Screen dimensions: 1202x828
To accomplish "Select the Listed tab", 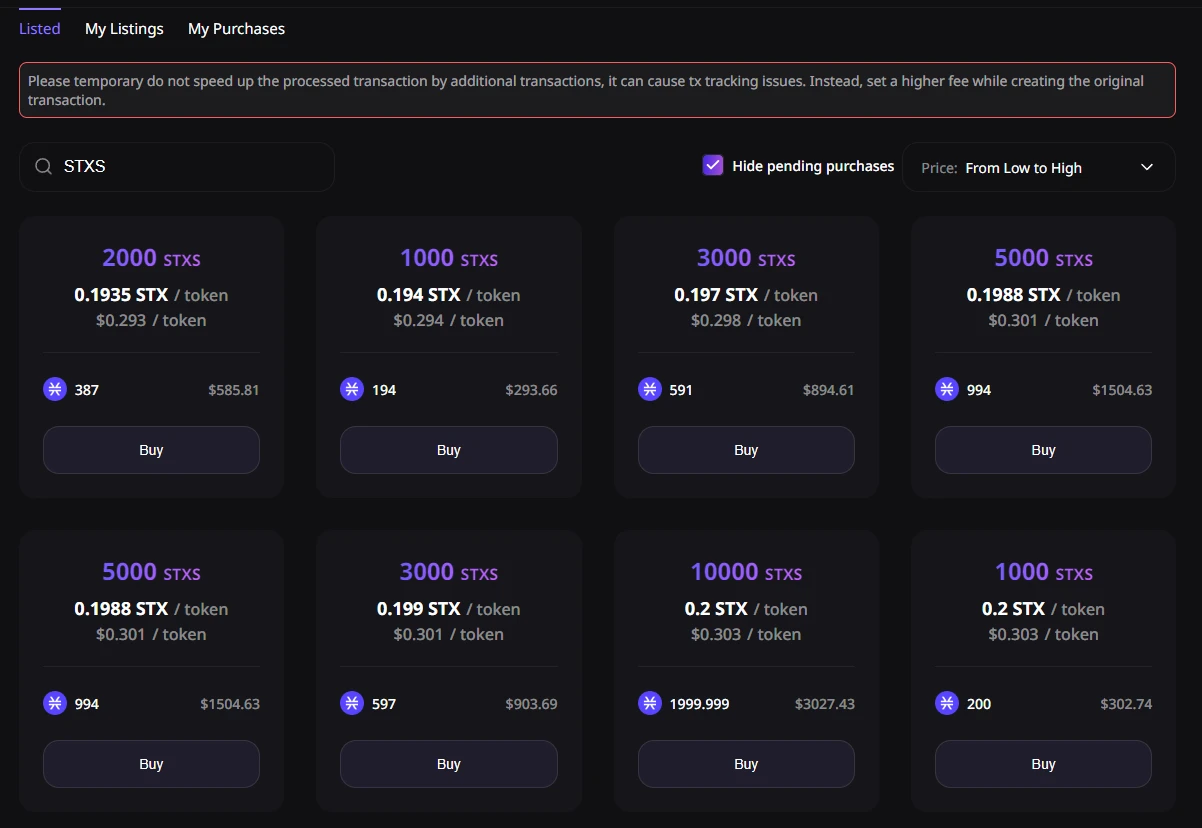I will point(40,29).
